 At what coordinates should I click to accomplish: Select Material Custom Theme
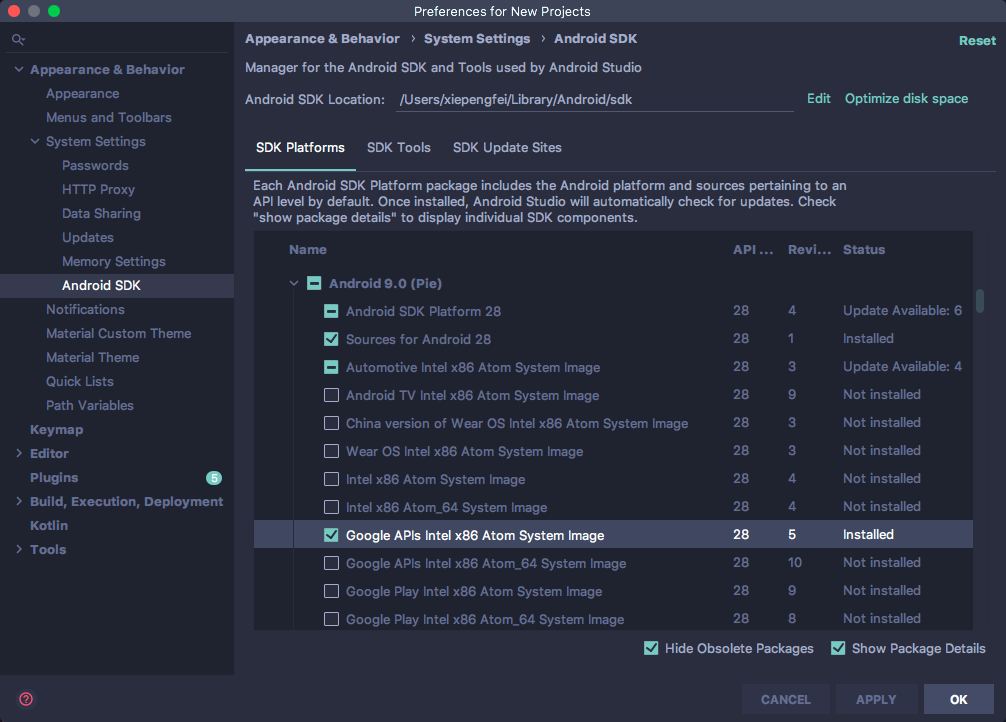click(119, 334)
